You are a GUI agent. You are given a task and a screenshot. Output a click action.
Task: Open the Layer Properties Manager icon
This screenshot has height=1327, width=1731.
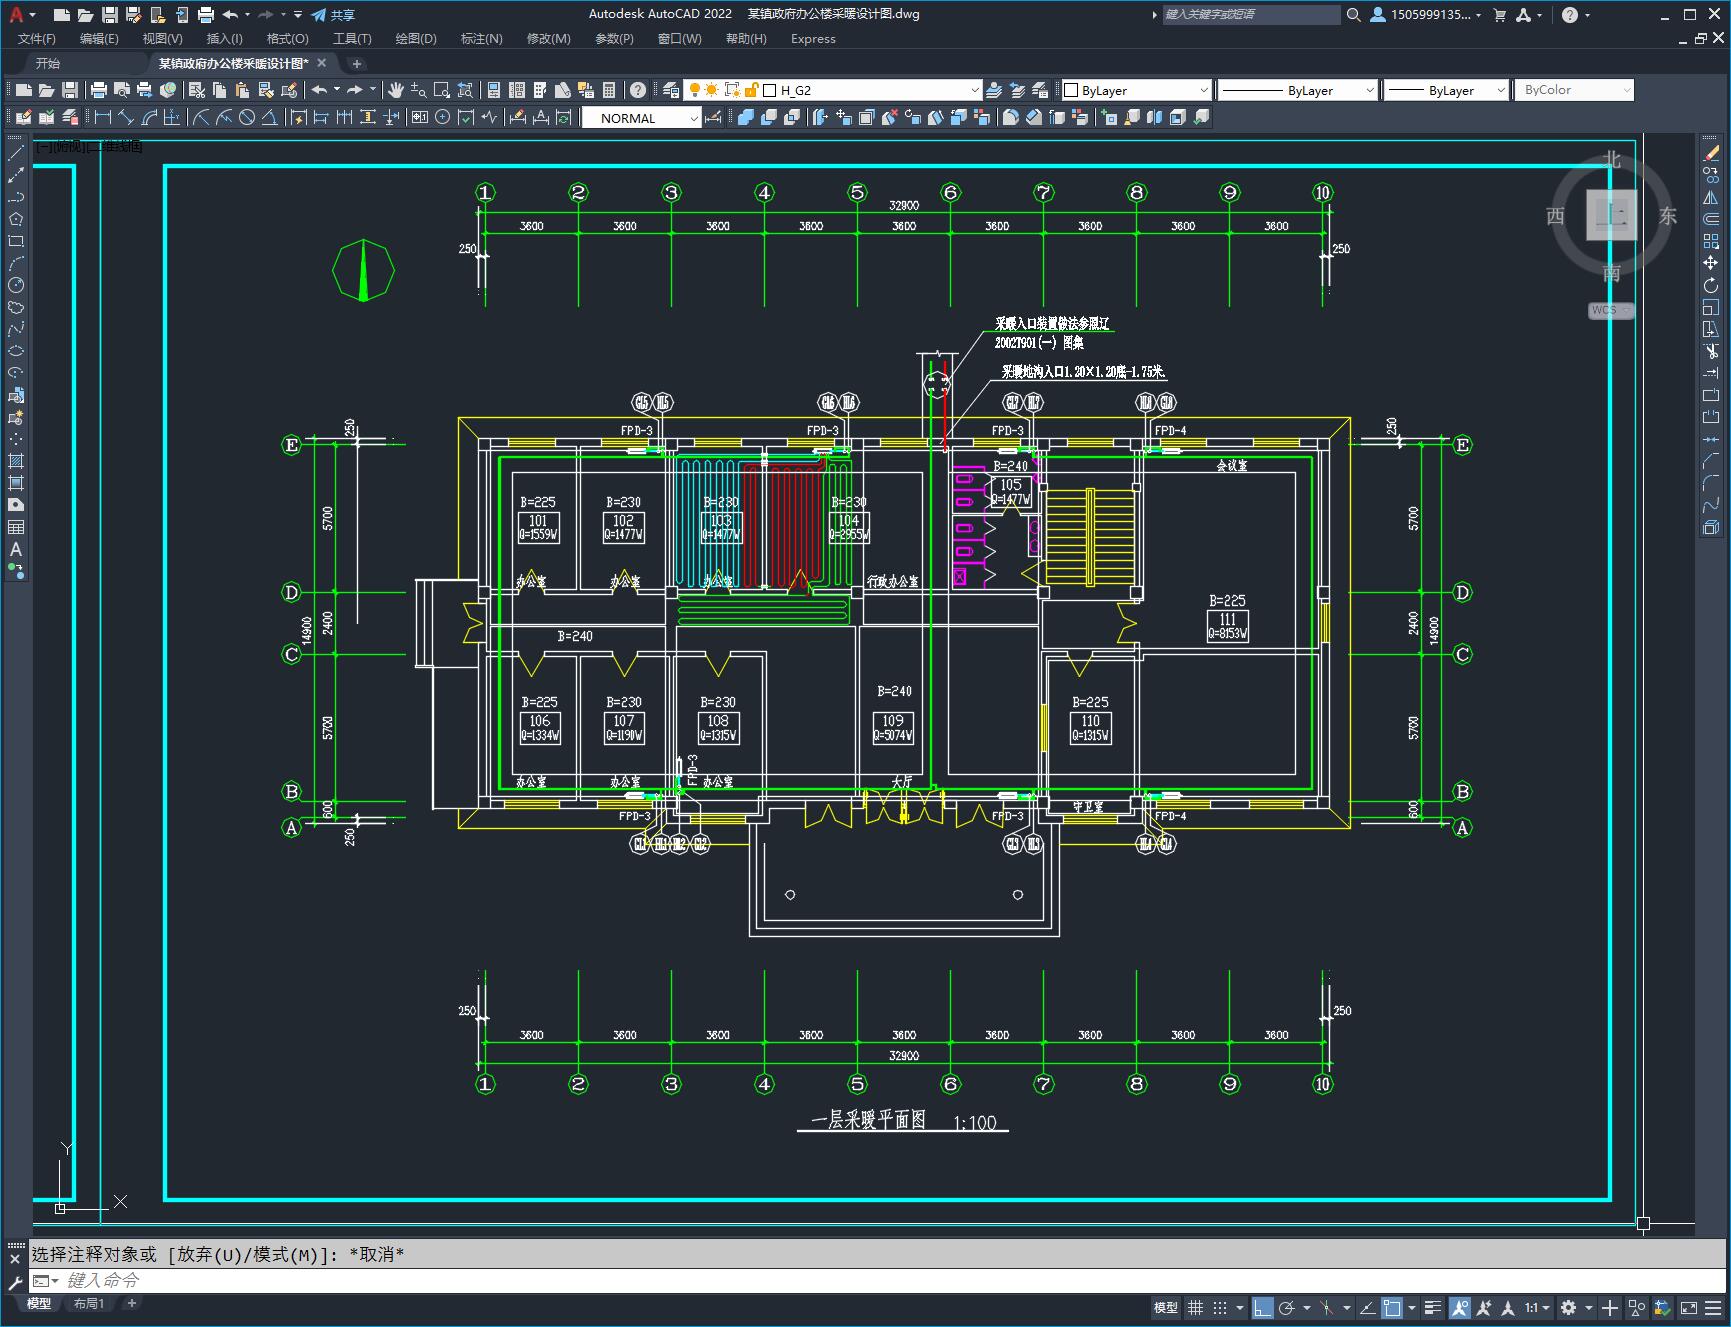pyautogui.click(x=671, y=90)
